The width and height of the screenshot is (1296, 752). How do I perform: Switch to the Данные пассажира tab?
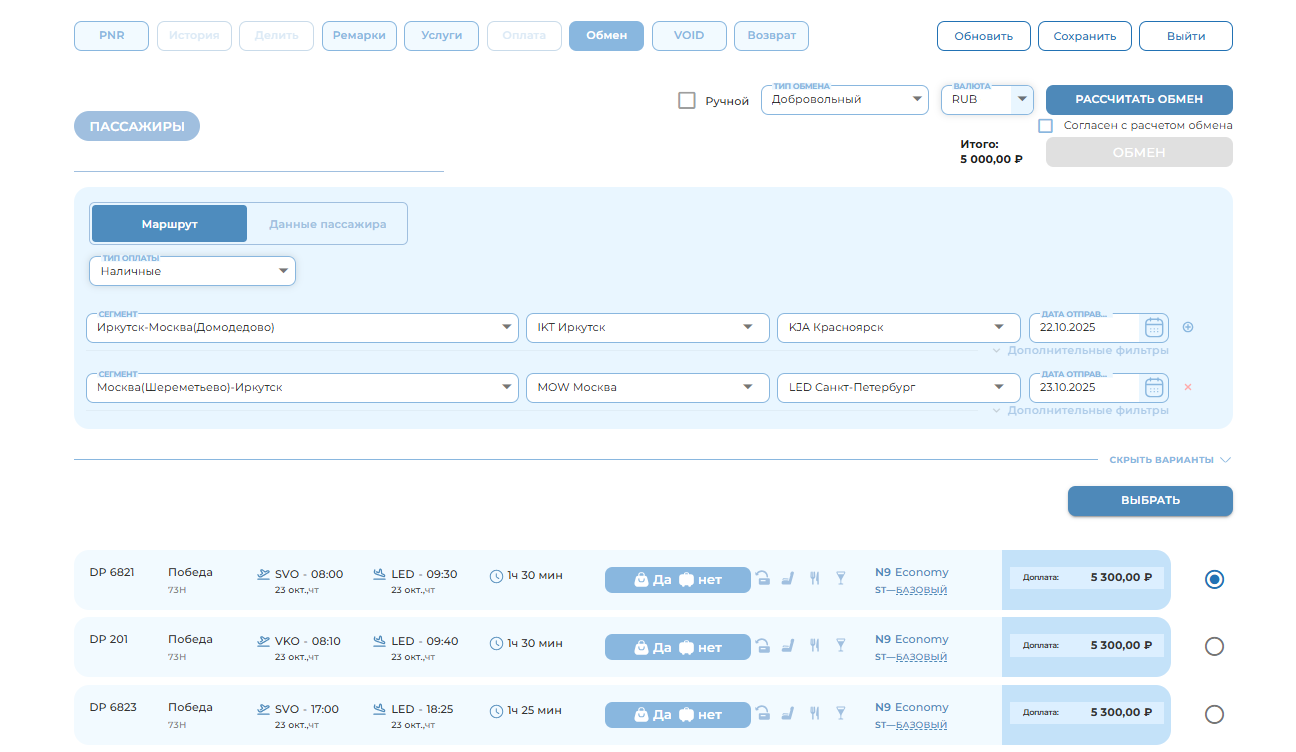pyautogui.click(x=326, y=223)
